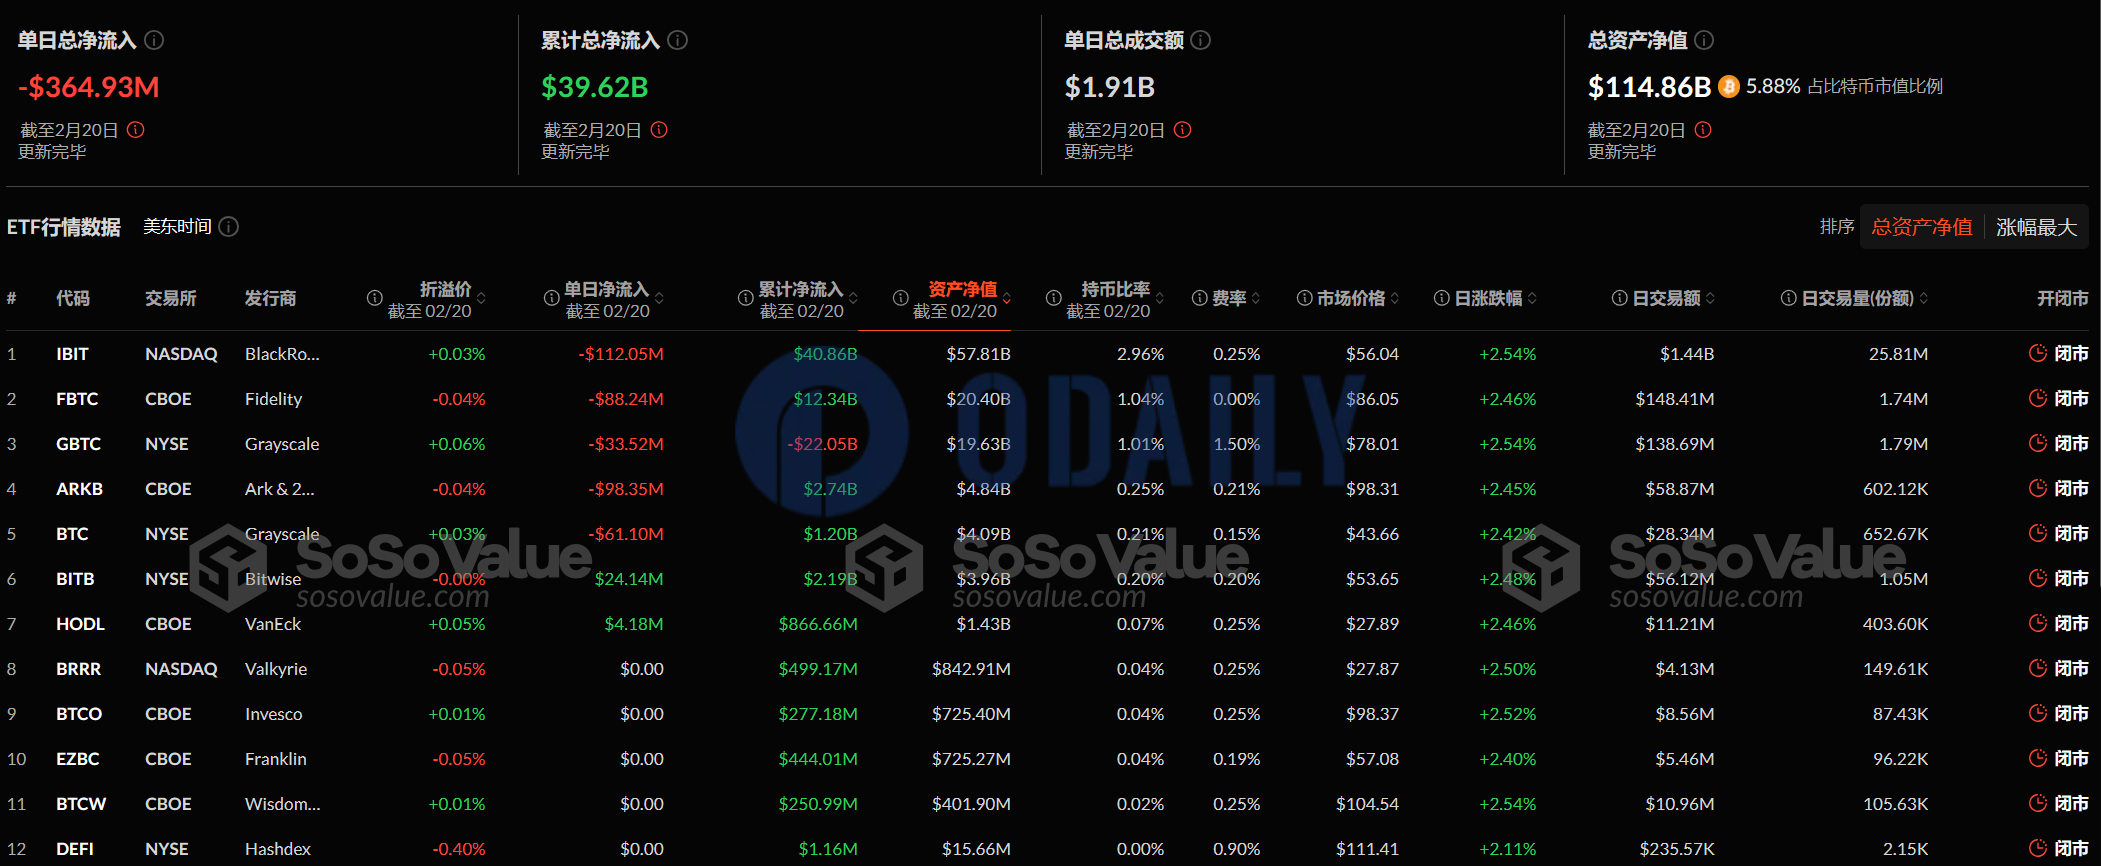Open the IBIT ticker link
Viewport: 2101px width, 866px height.
[x=72, y=354]
